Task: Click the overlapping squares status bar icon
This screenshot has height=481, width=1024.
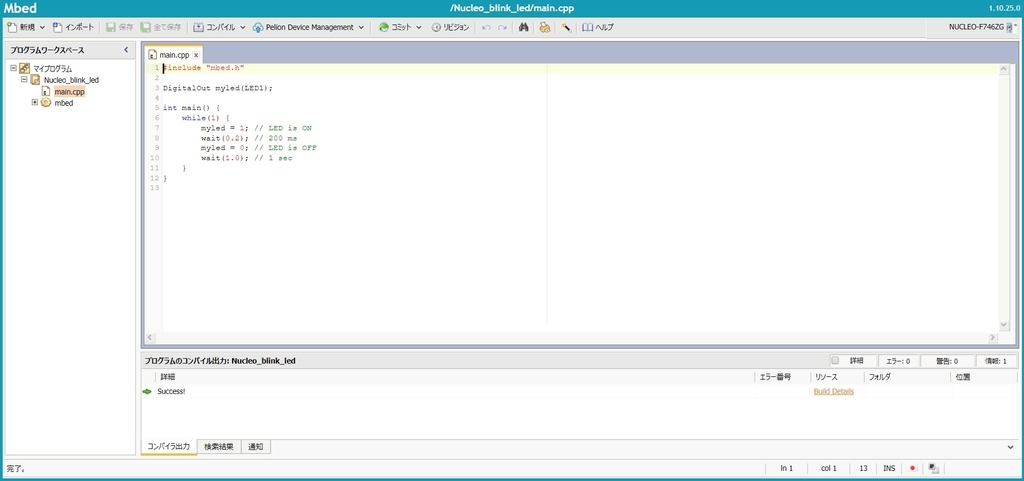Action: [934, 469]
